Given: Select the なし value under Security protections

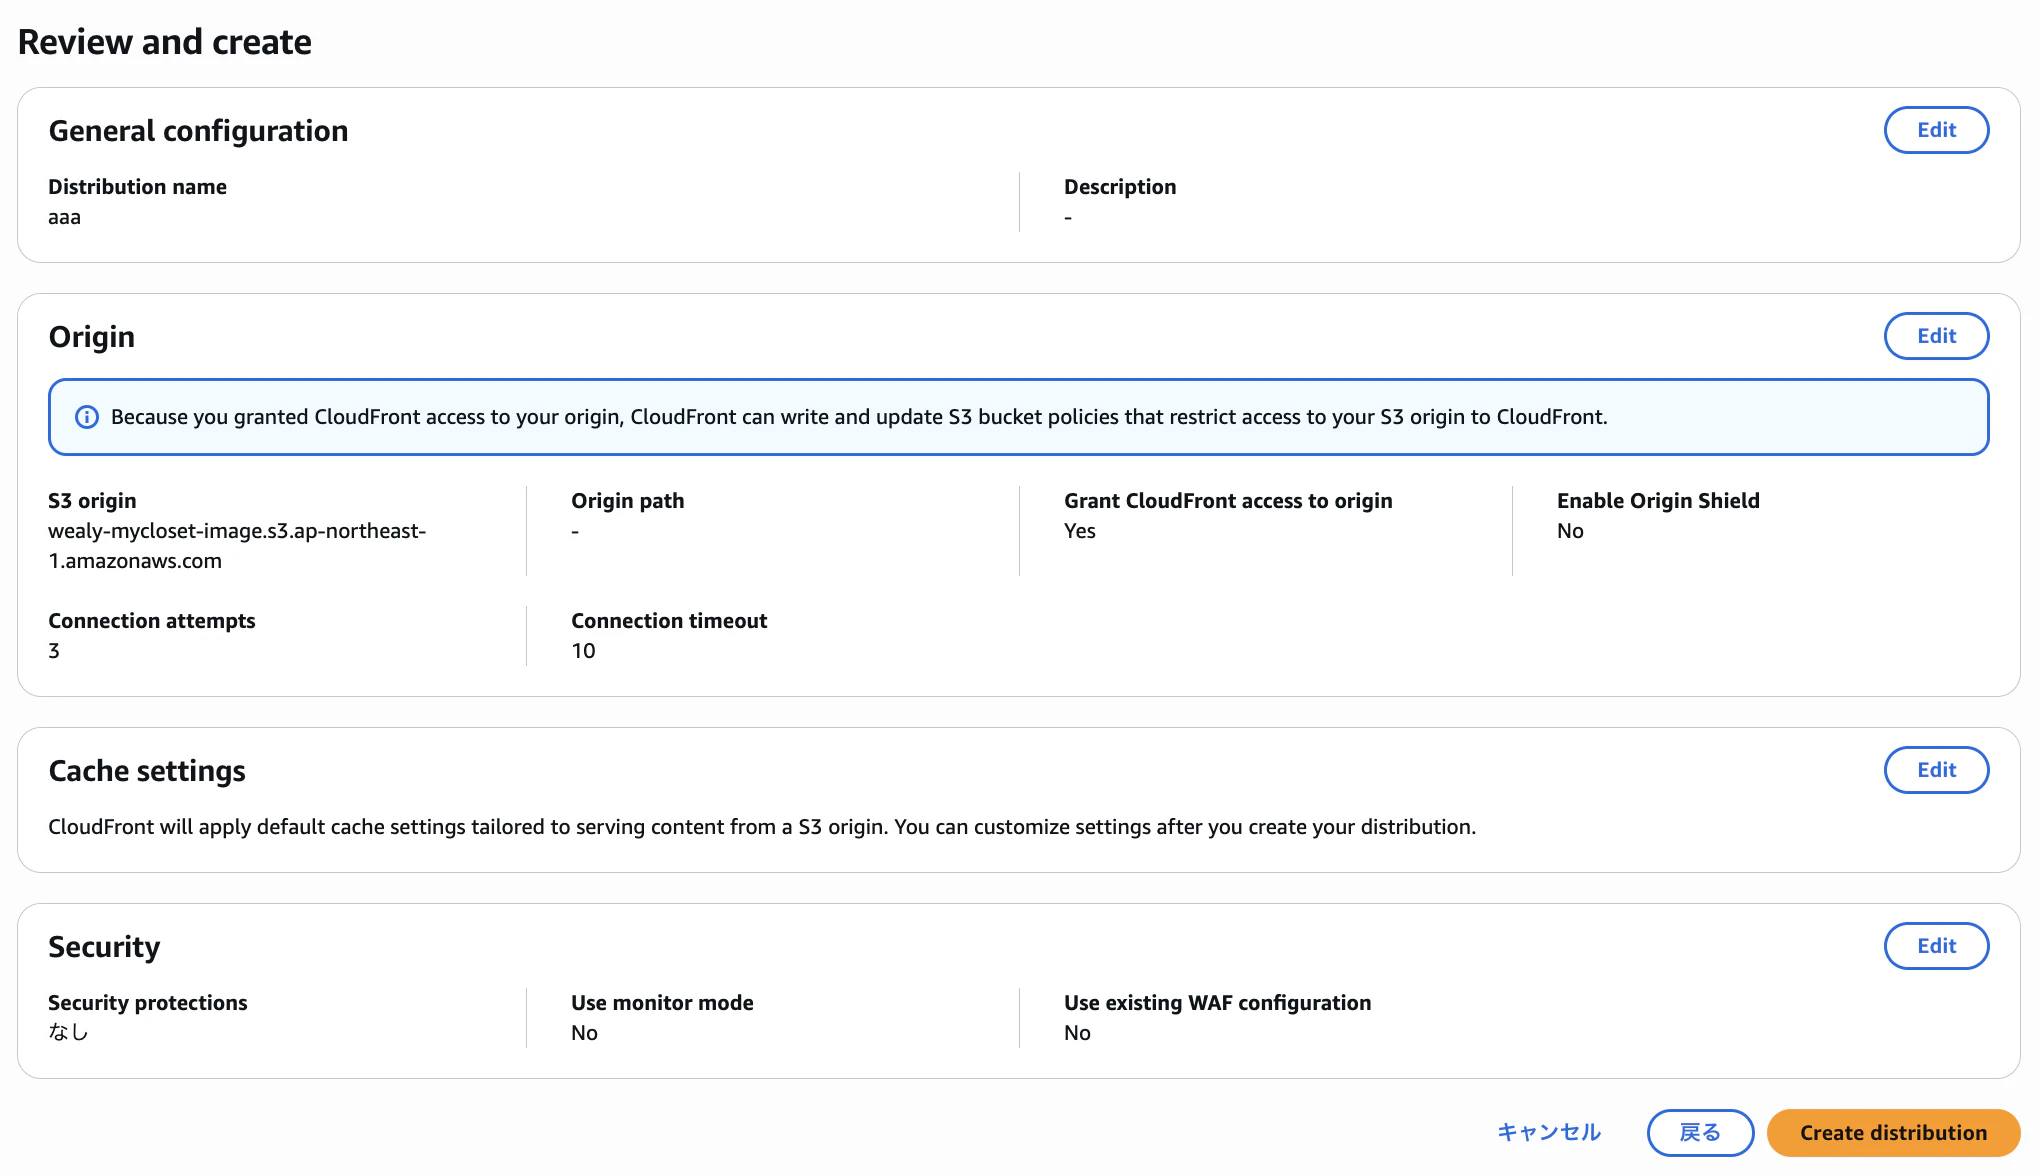Looking at the screenshot, I should (68, 1032).
